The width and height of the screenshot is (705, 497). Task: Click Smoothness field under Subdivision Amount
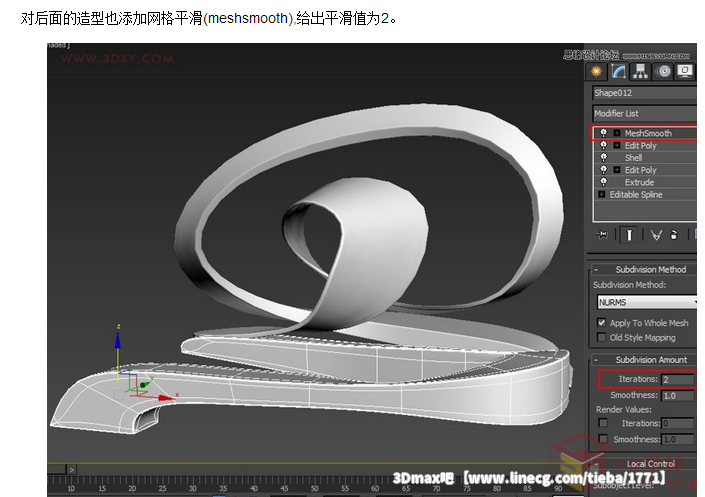pos(678,396)
